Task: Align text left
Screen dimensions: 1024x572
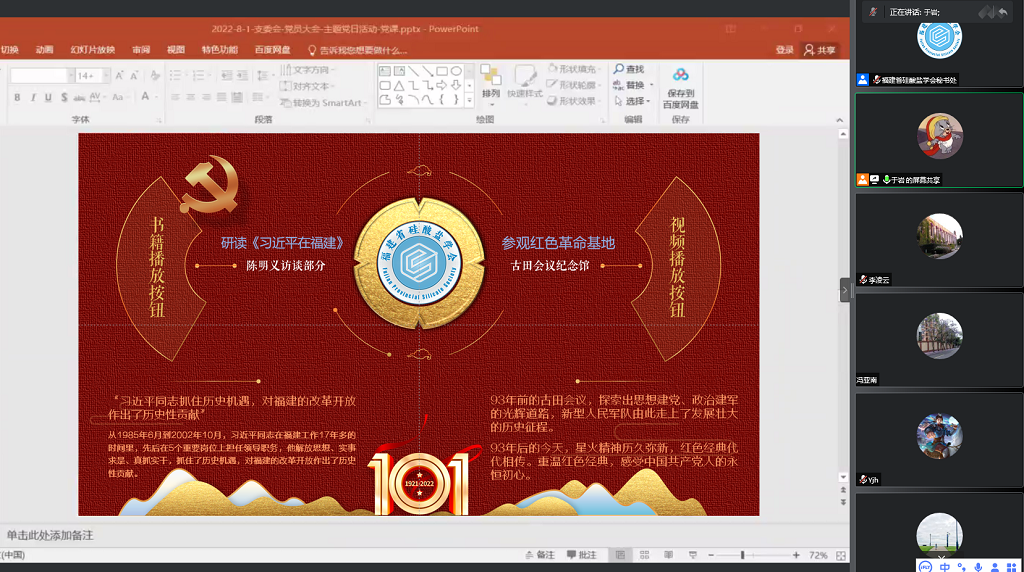Action: 175,97
